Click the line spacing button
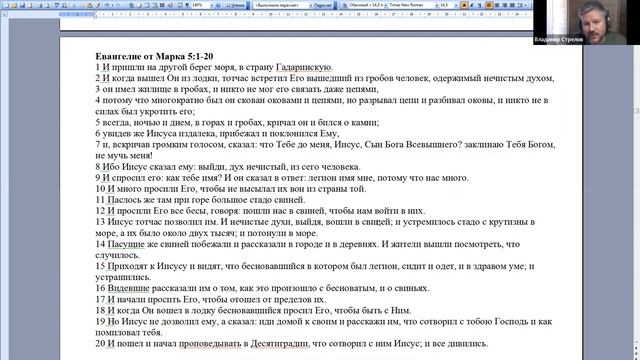The image size is (640, 360). click(520, 5)
